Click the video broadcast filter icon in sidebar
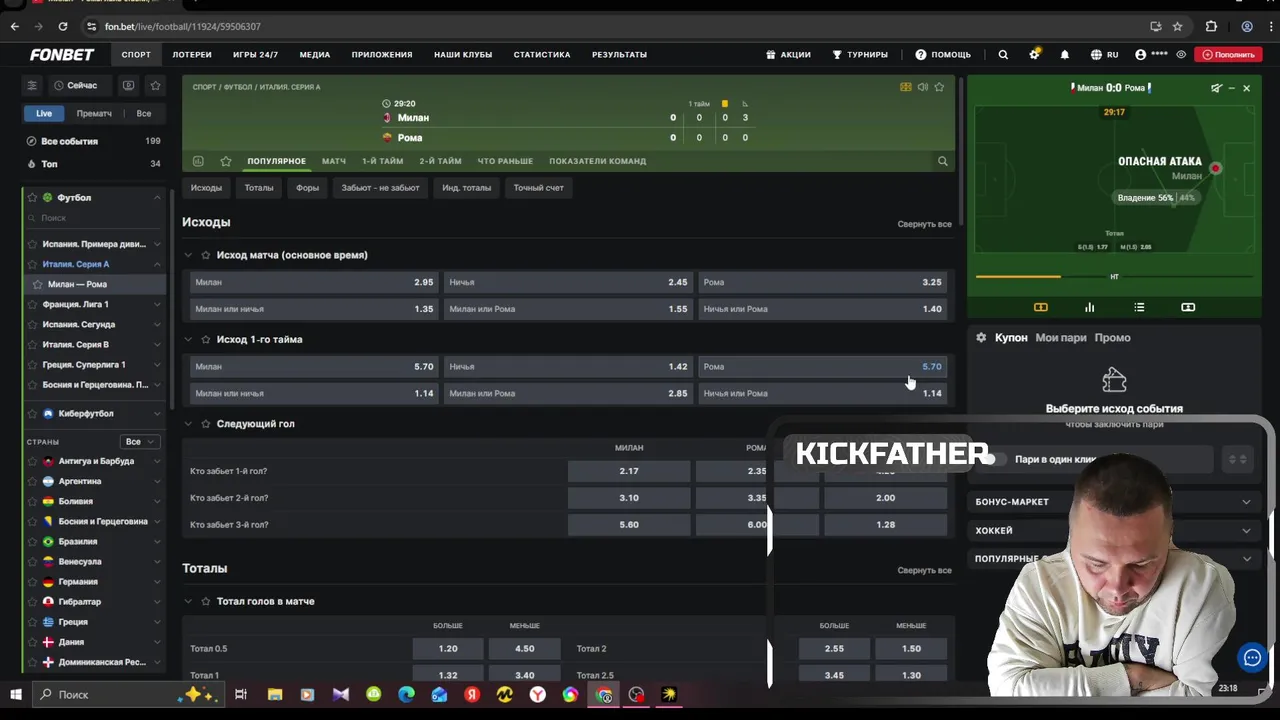 click(x=128, y=86)
